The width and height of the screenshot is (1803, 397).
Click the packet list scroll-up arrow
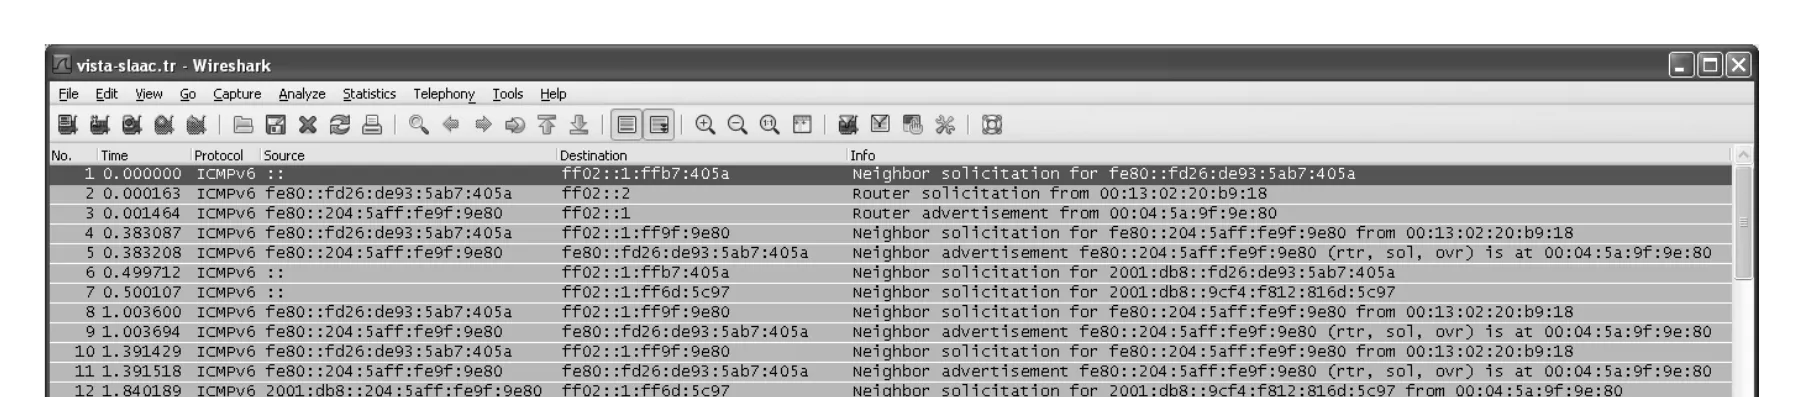(x=1743, y=155)
